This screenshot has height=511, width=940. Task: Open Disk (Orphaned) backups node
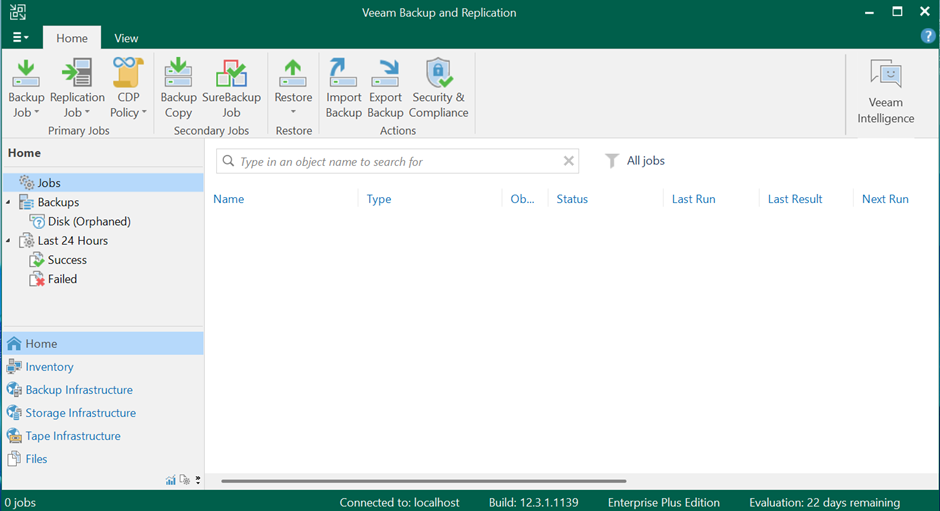(89, 221)
